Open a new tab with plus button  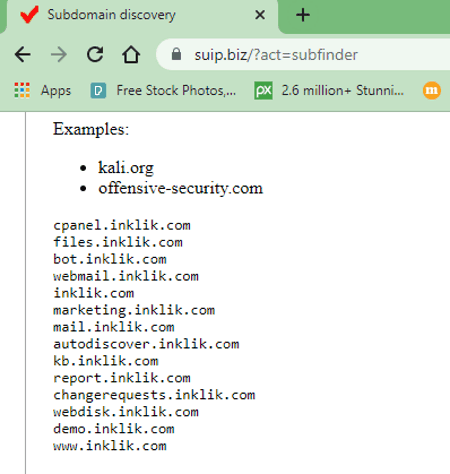point(303,15)
